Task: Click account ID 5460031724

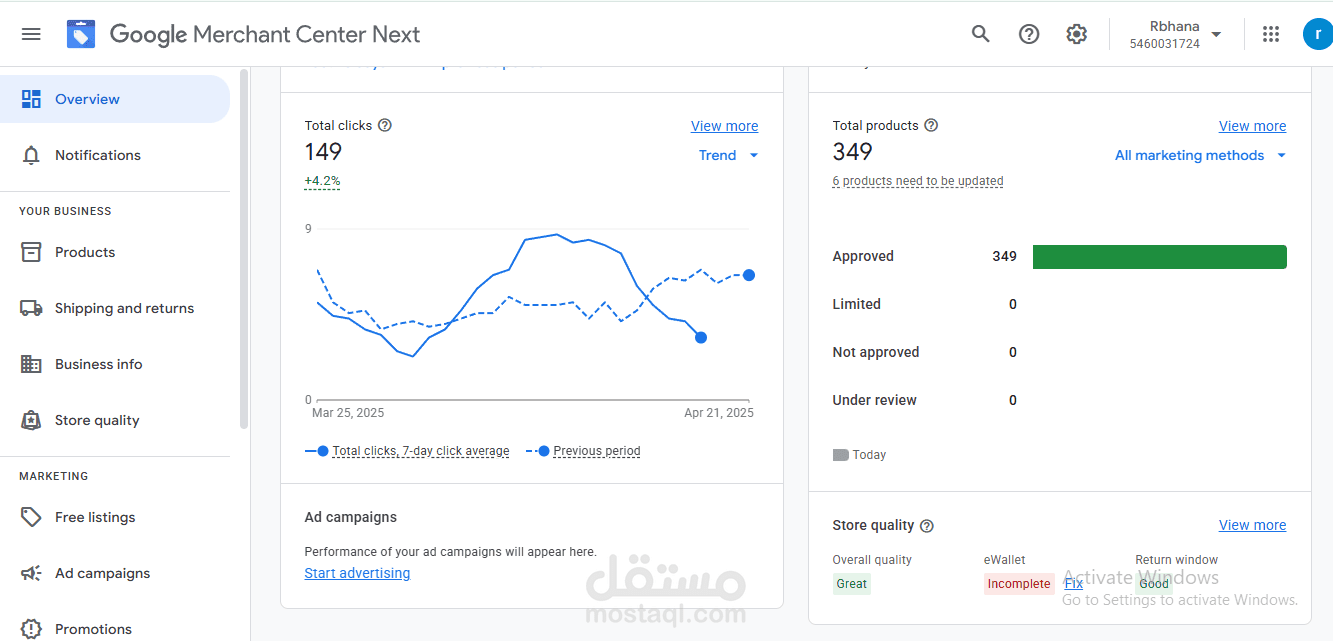Action: 1165,44
